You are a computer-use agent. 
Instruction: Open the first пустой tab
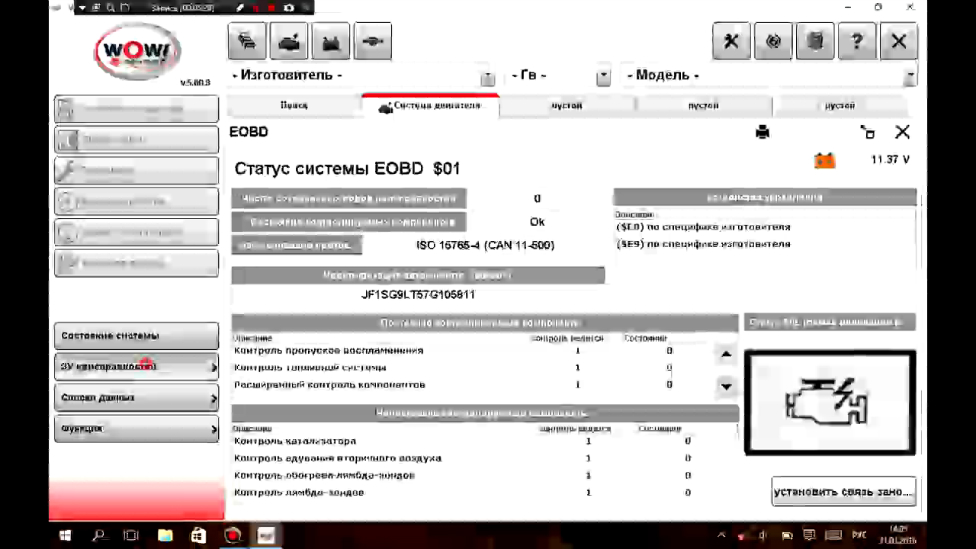point(567,106)
